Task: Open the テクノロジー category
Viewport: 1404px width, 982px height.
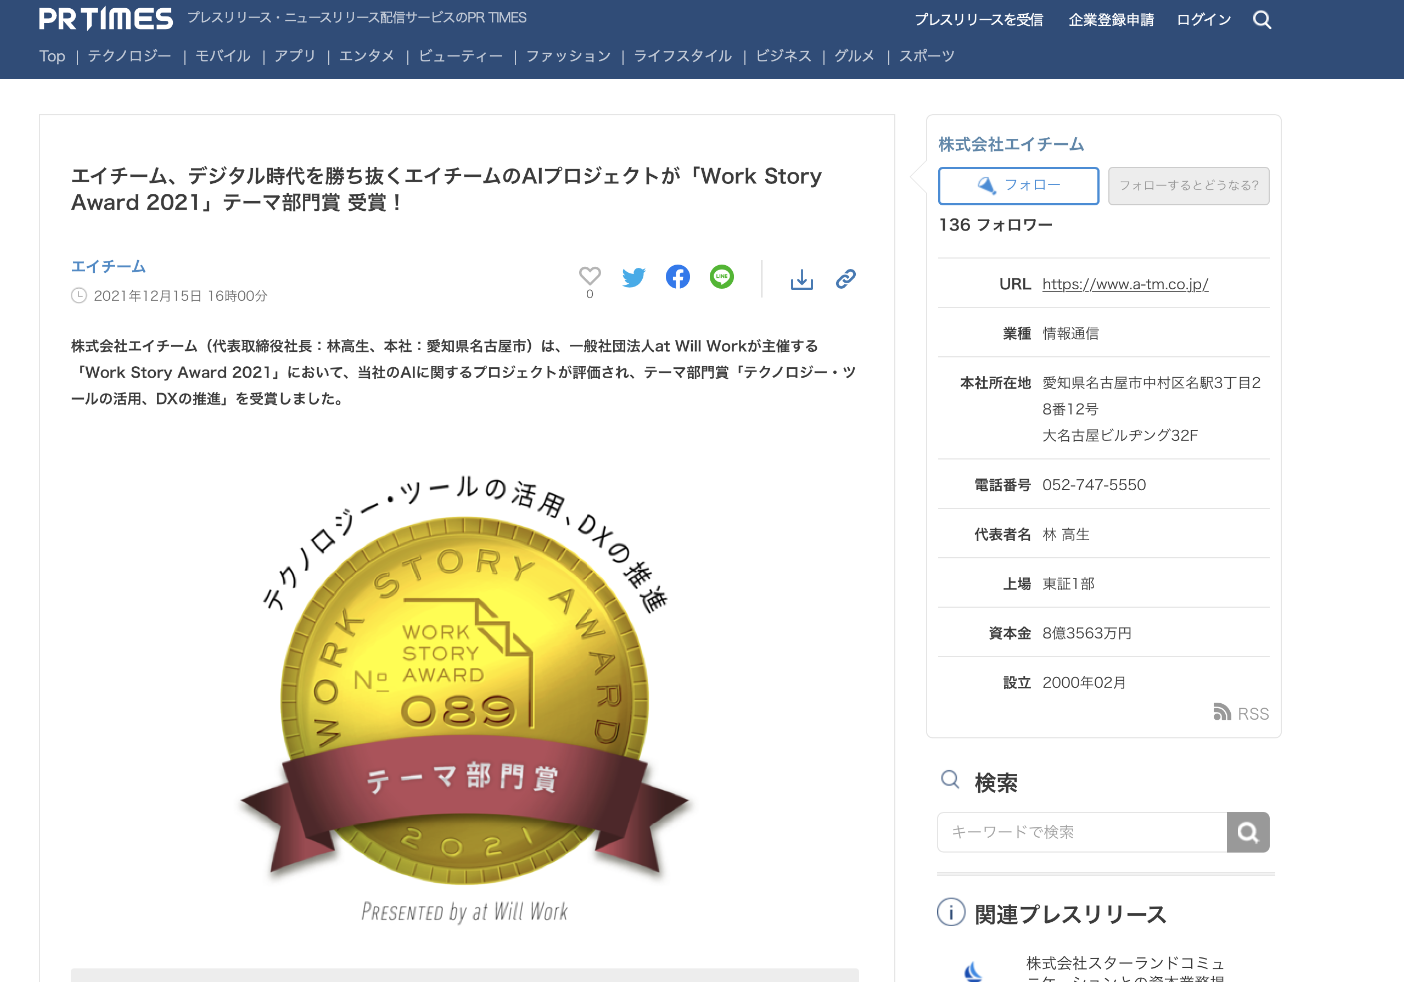Action: pyautogui.click(x=130, y=56)
